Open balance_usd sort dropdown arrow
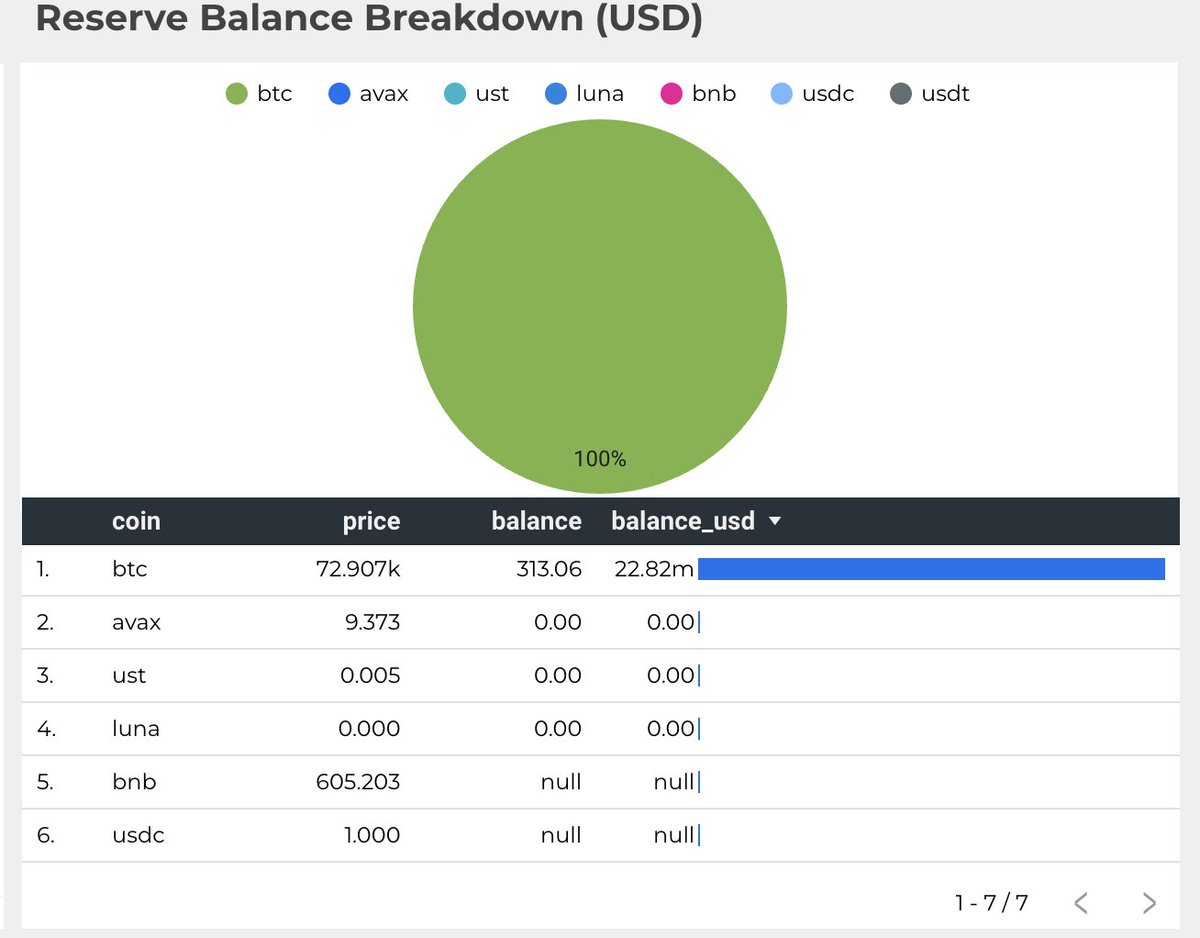Viewport: 1200px width, 938px height. [x=774, y=521]
